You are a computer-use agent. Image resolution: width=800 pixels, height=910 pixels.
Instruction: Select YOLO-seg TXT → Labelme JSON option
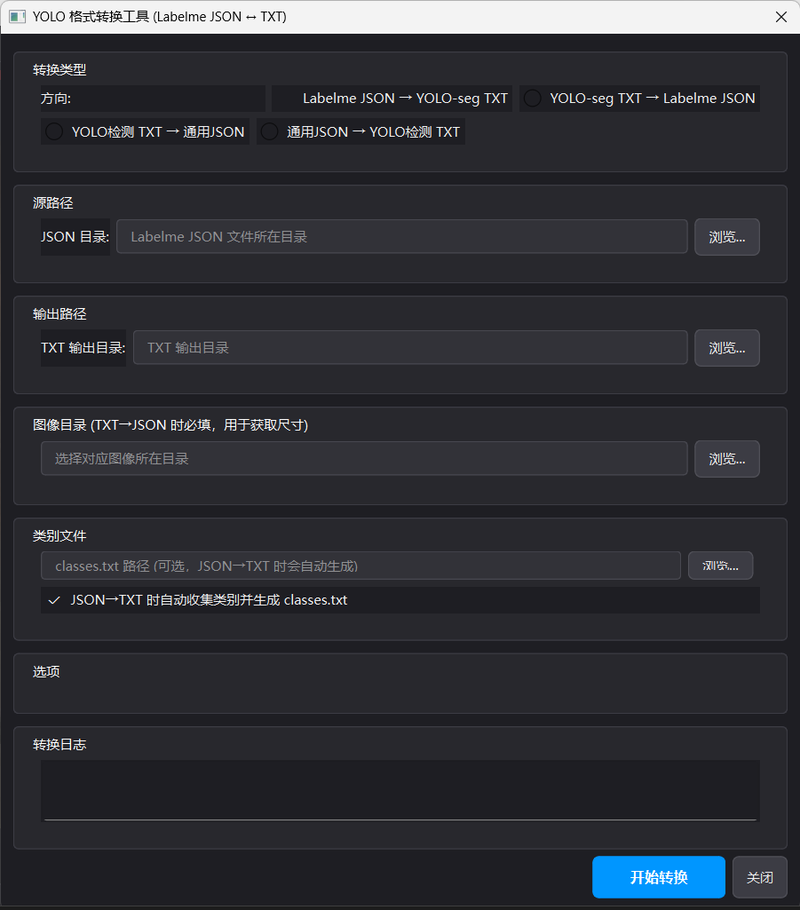tap(639, 99)
